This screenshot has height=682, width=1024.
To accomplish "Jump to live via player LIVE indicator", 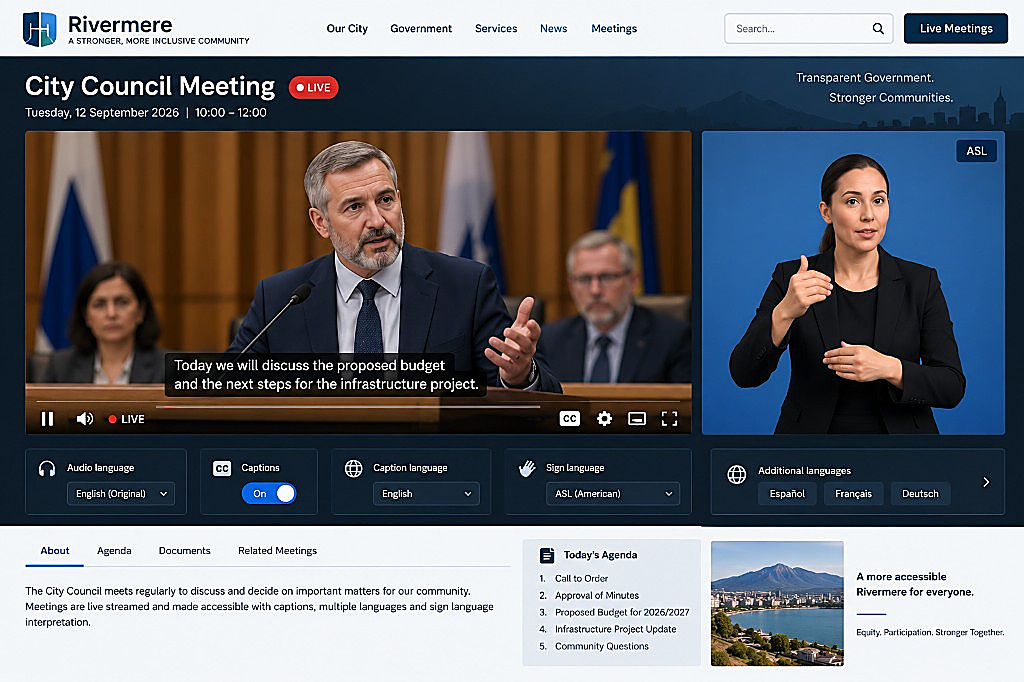I will click(x=126, y=419).
